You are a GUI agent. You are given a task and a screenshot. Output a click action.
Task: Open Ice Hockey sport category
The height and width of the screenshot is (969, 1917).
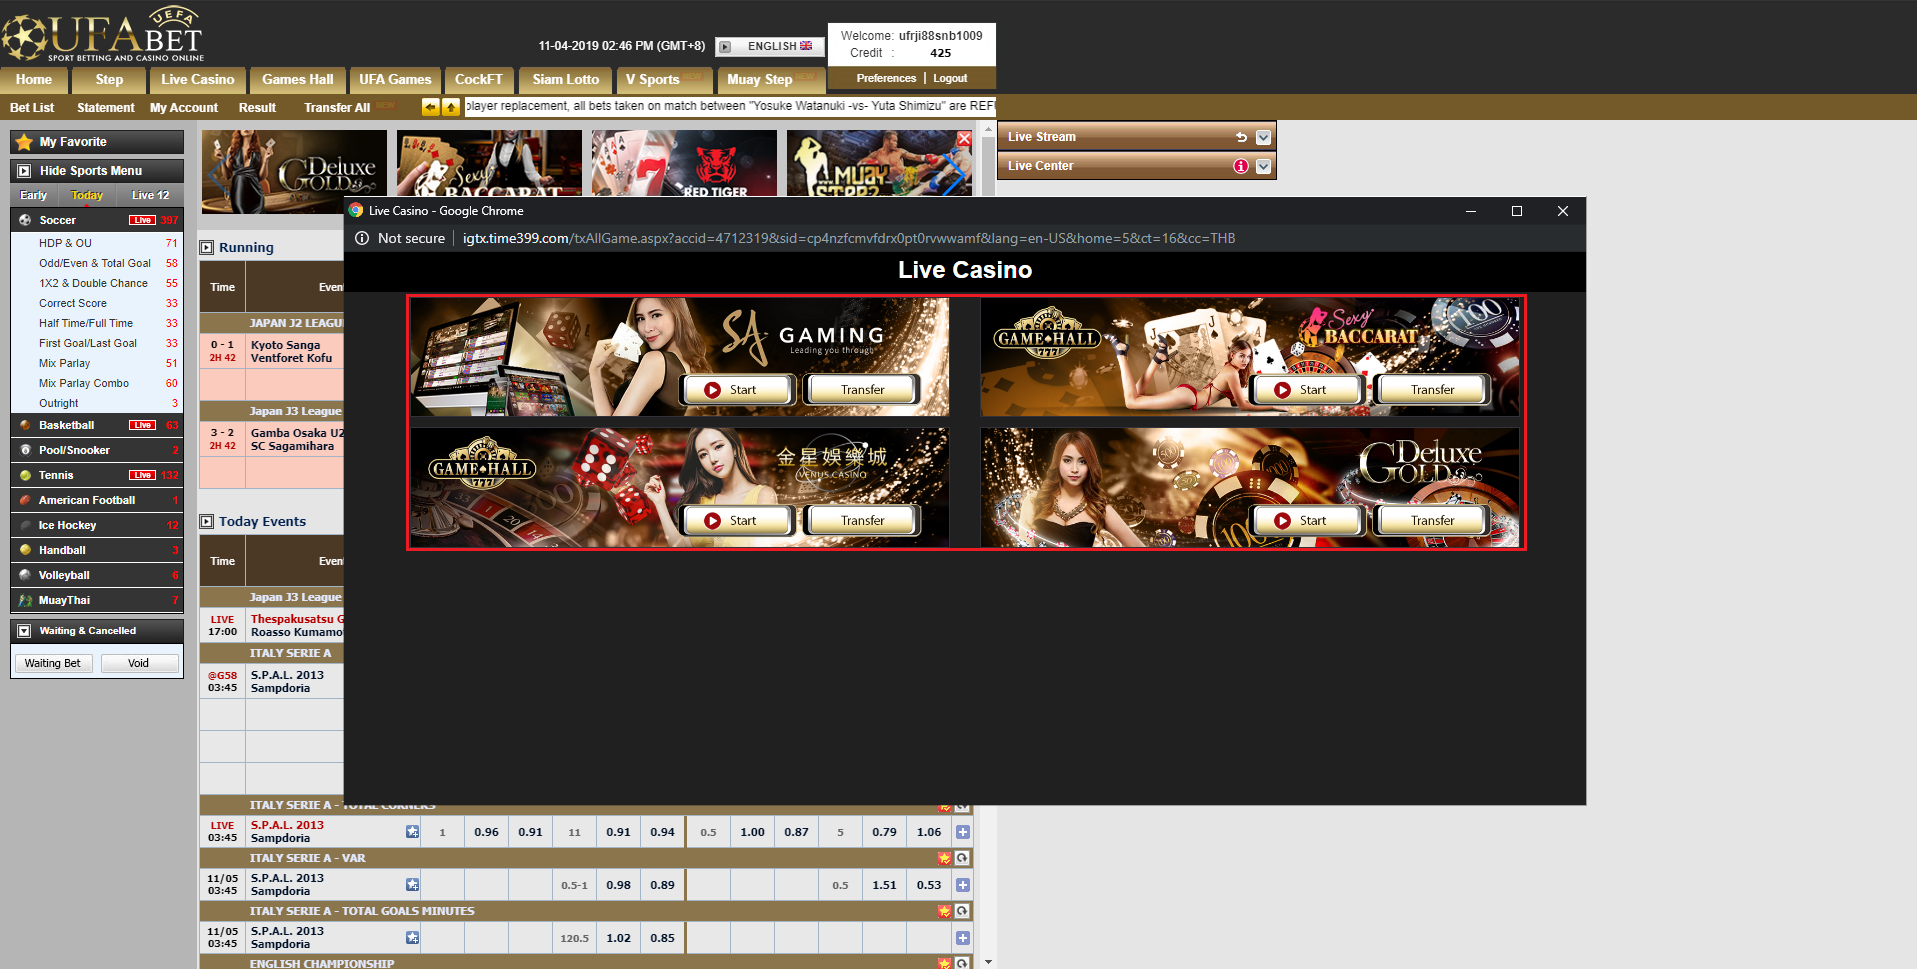(97, 525)
